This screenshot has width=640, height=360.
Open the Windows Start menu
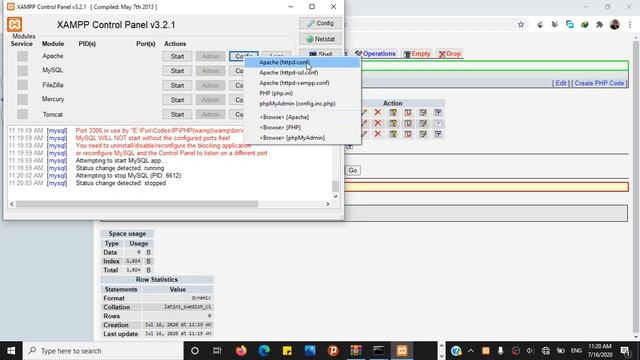pos(11,351)
